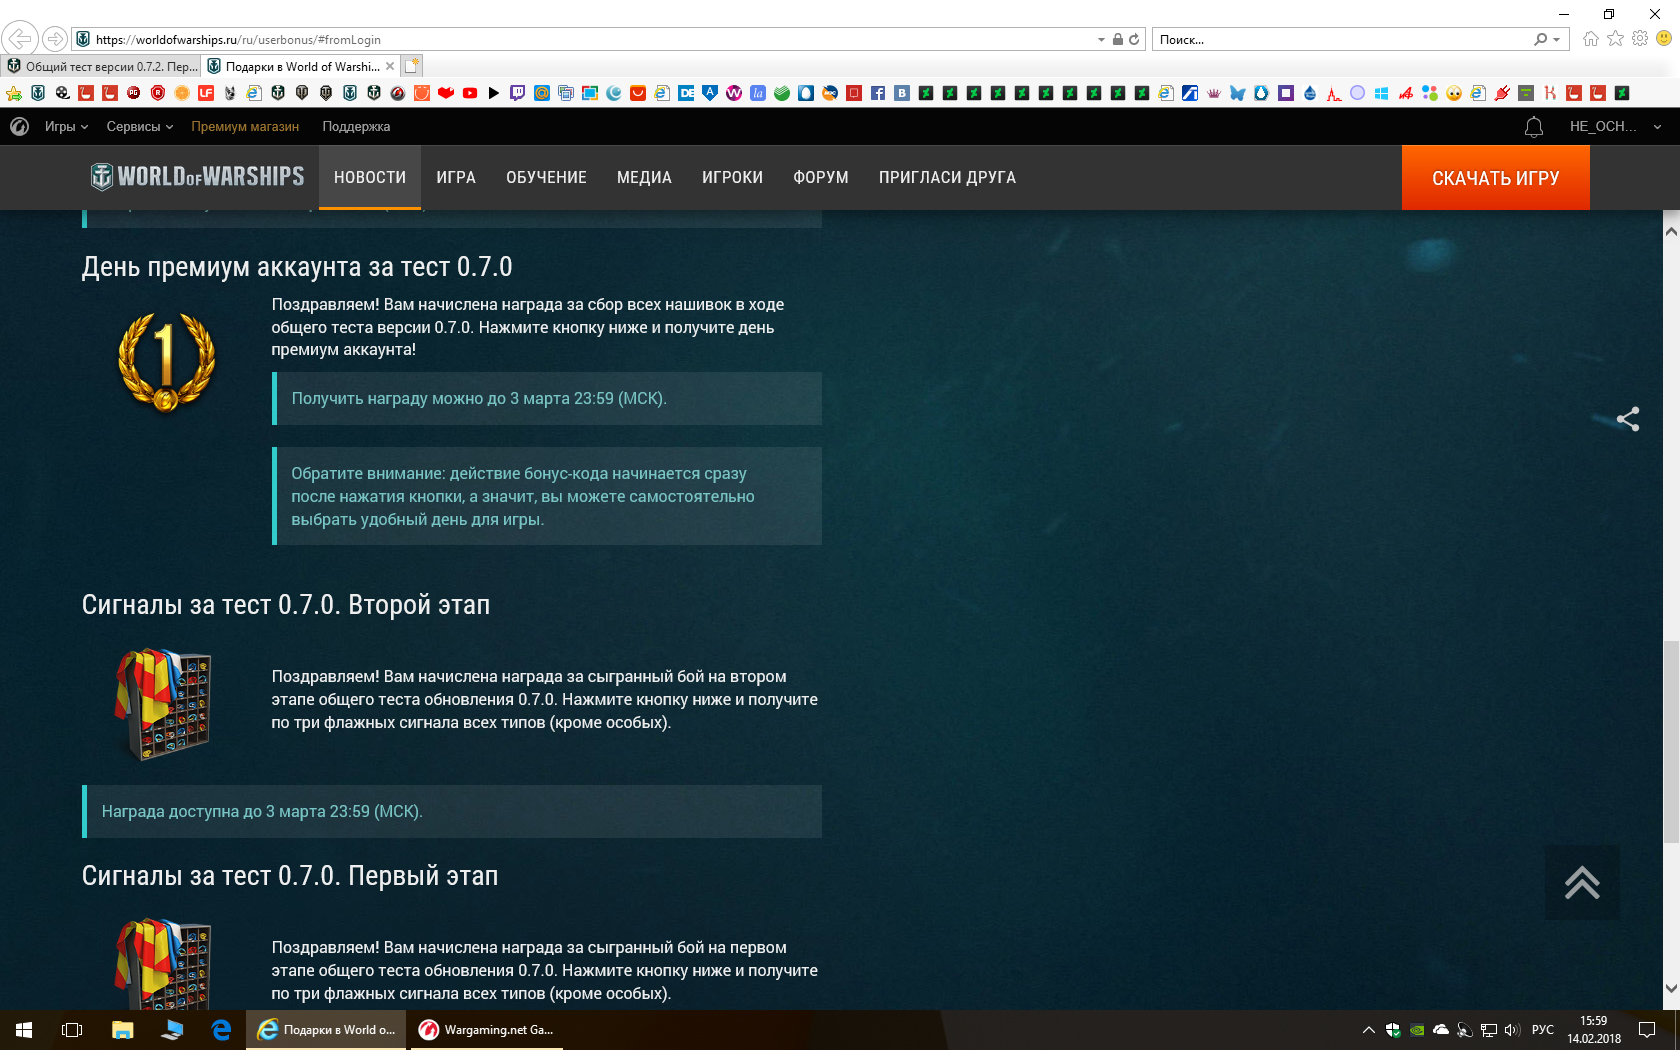The image size is (1680, 1050).
Task: Refresh the page with reload icon
Action: point(1134,40)
